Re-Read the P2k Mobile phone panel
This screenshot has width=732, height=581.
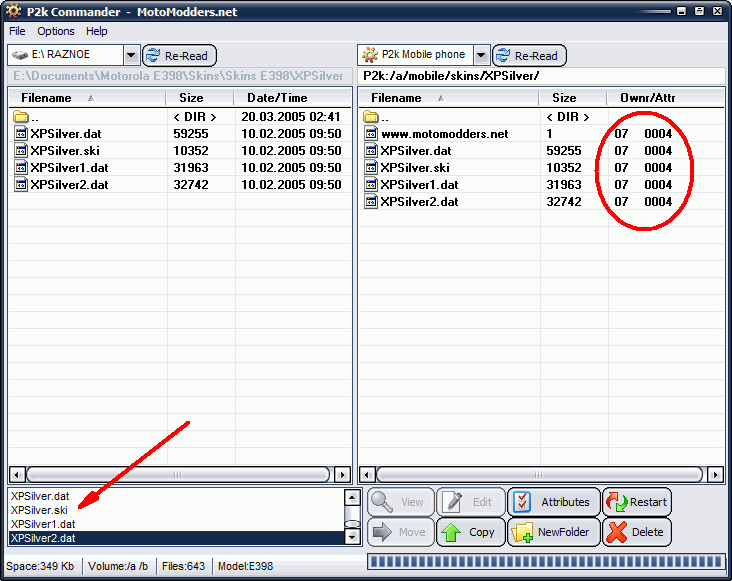coord(529,56)
